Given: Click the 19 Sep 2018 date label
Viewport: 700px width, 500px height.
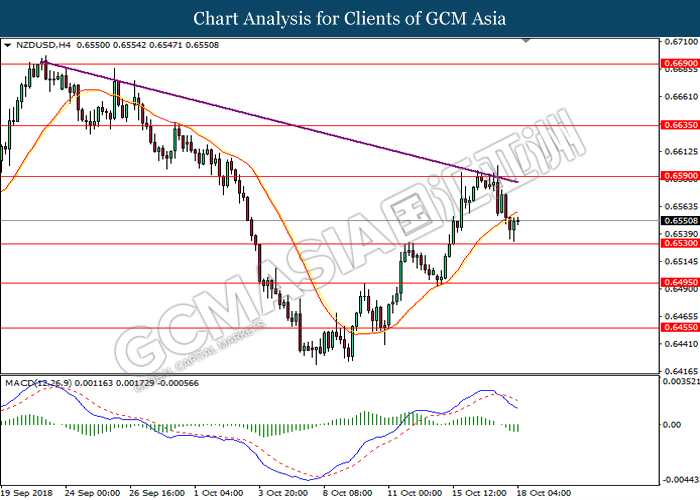Looking at the screenshot, I should (x=27, y=493).
